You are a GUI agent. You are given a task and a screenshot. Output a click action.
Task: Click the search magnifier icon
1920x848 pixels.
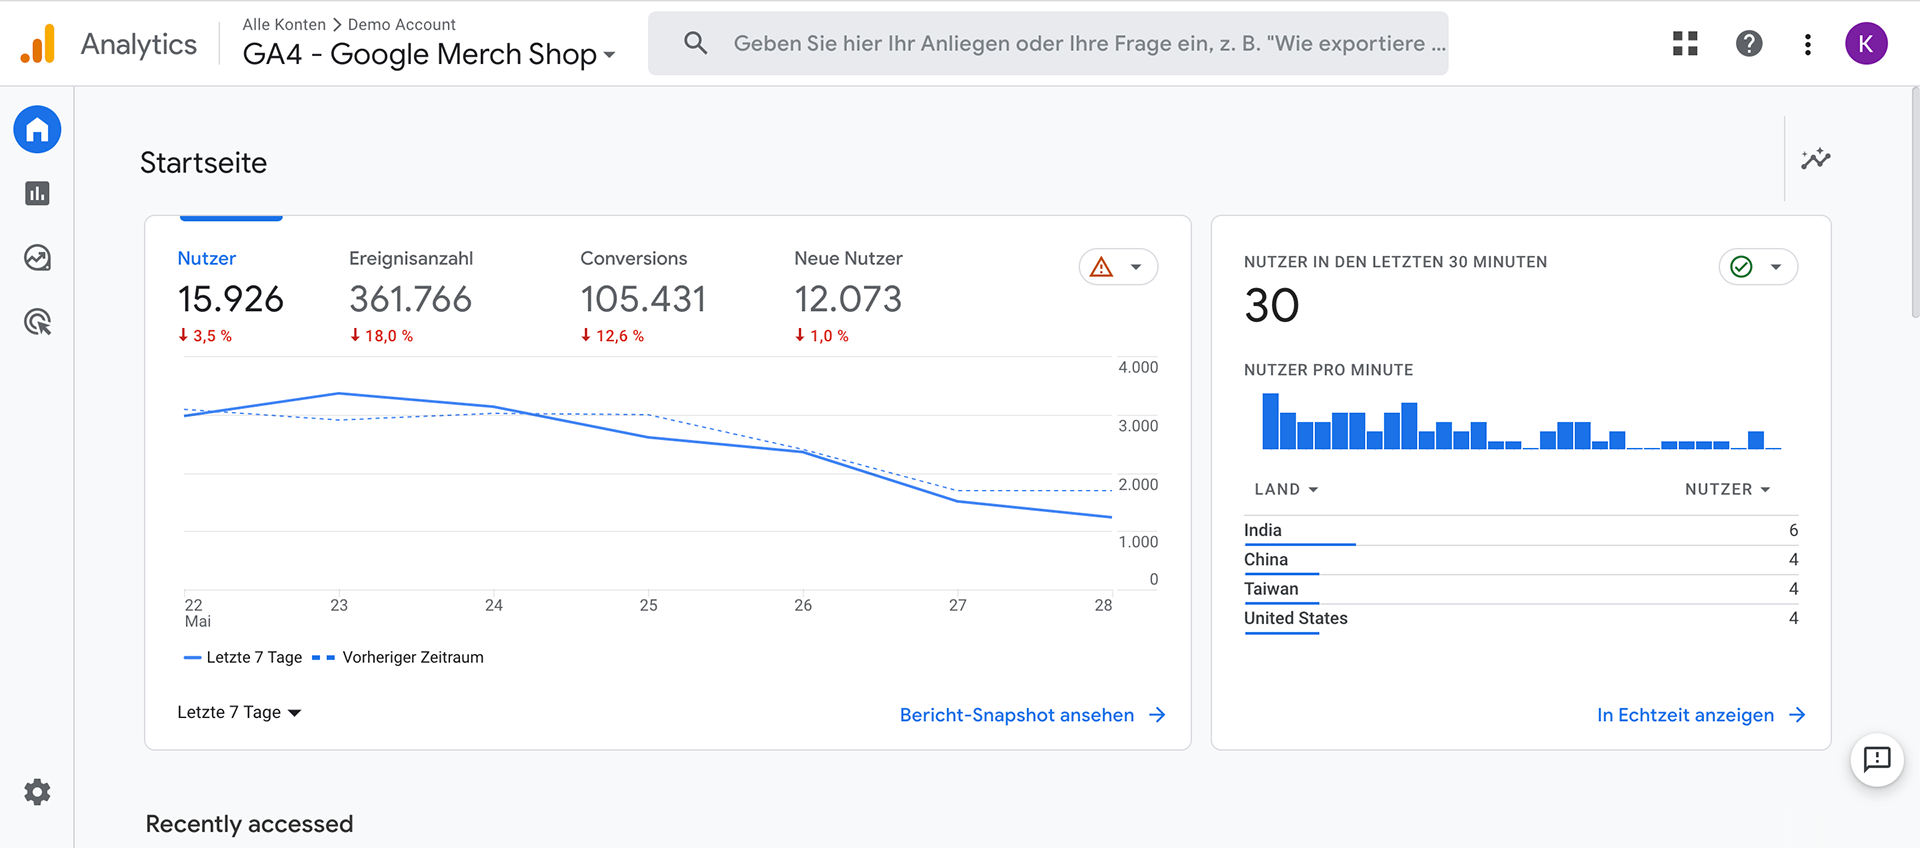[x=695, y=43]
